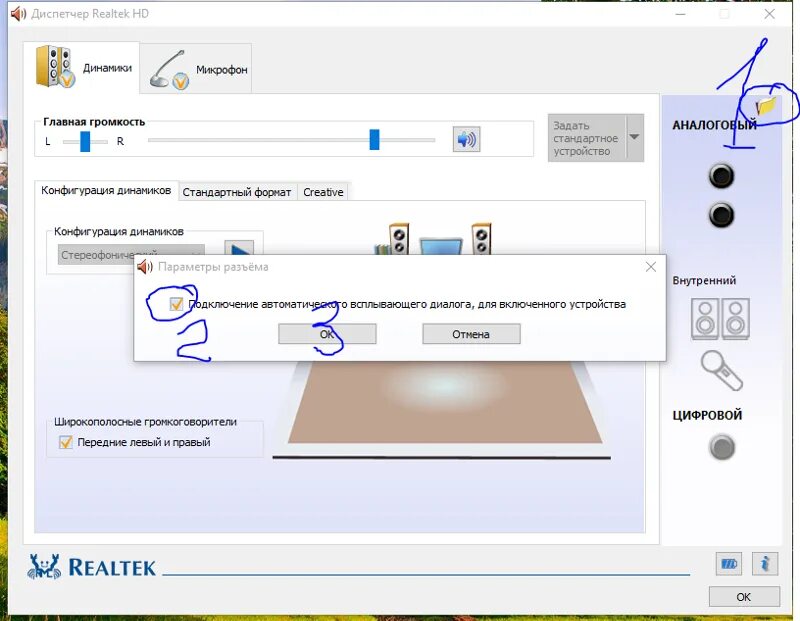Click the upper analog jack connector
This screenshot has height=621, width=800.
[x=721, y=176]
